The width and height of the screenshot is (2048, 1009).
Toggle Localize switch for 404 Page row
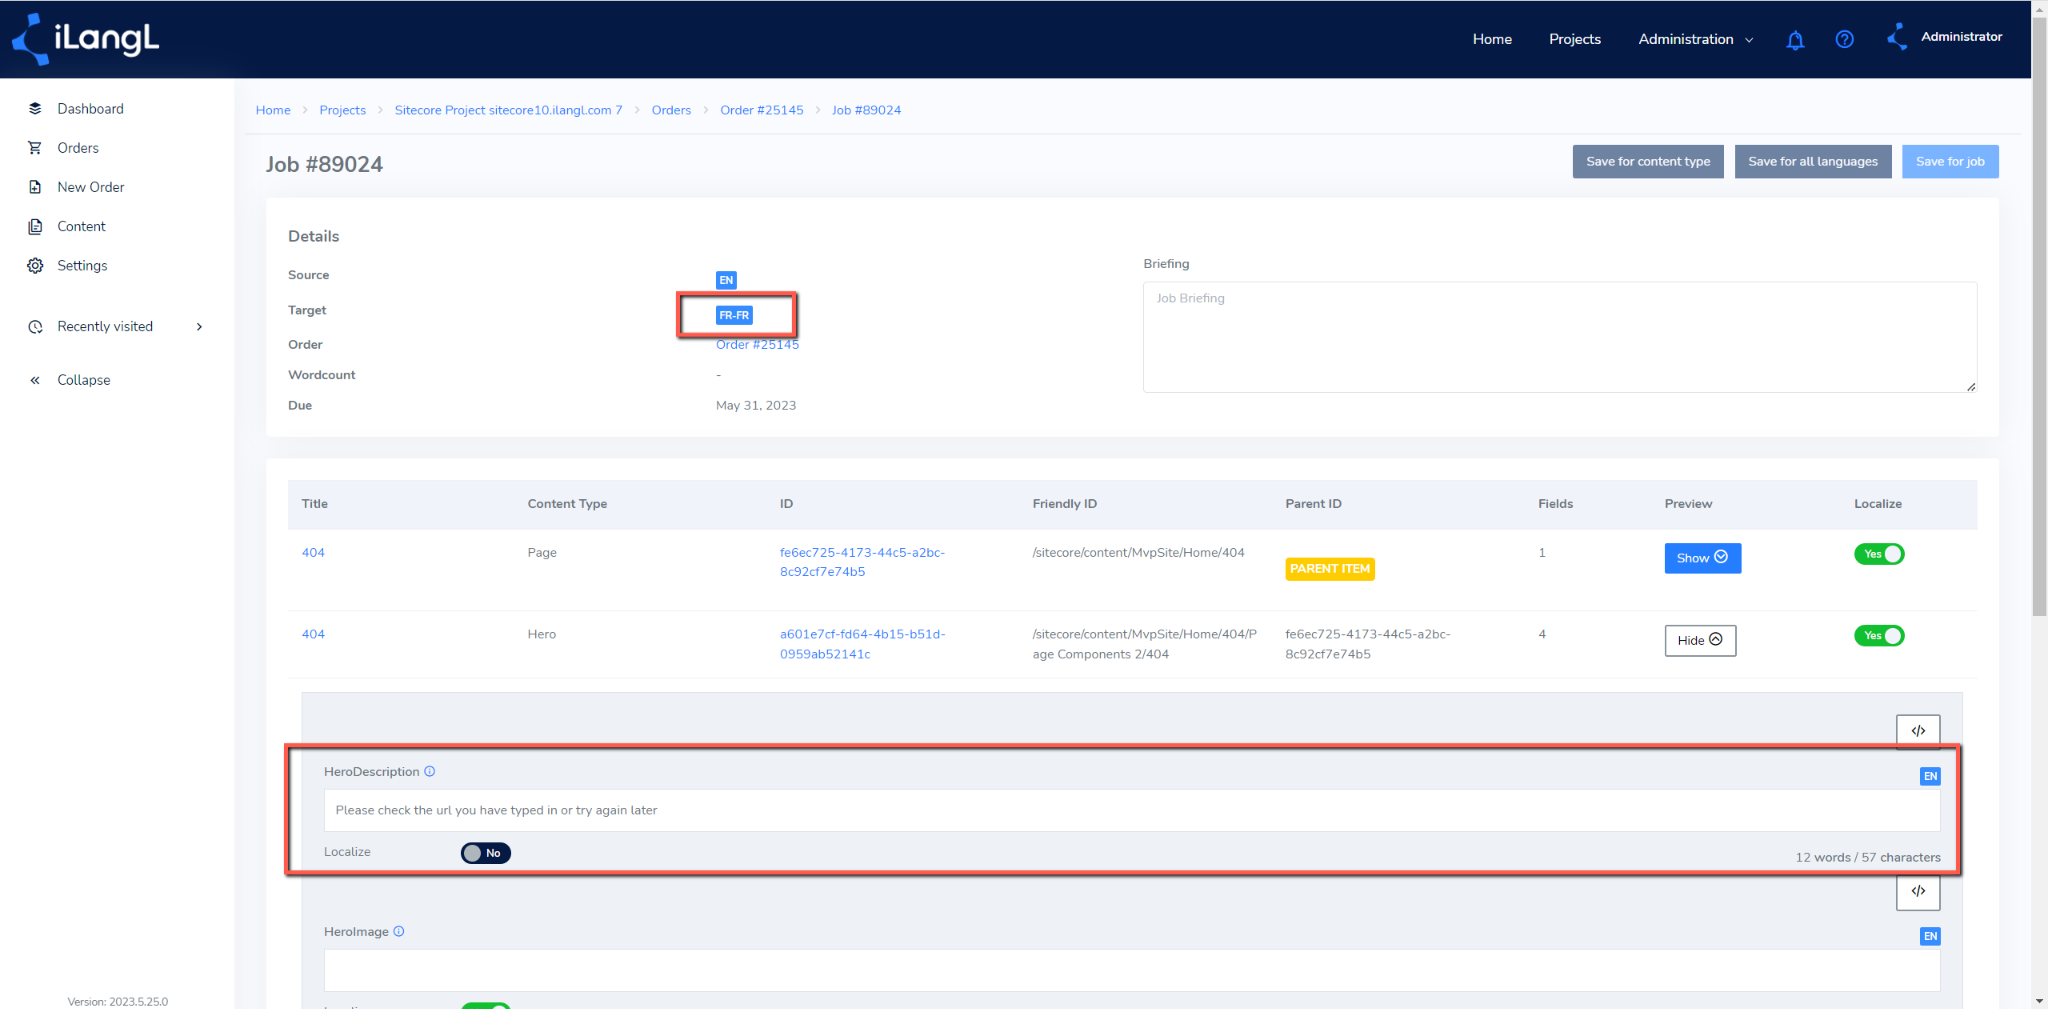(1879, 554)
